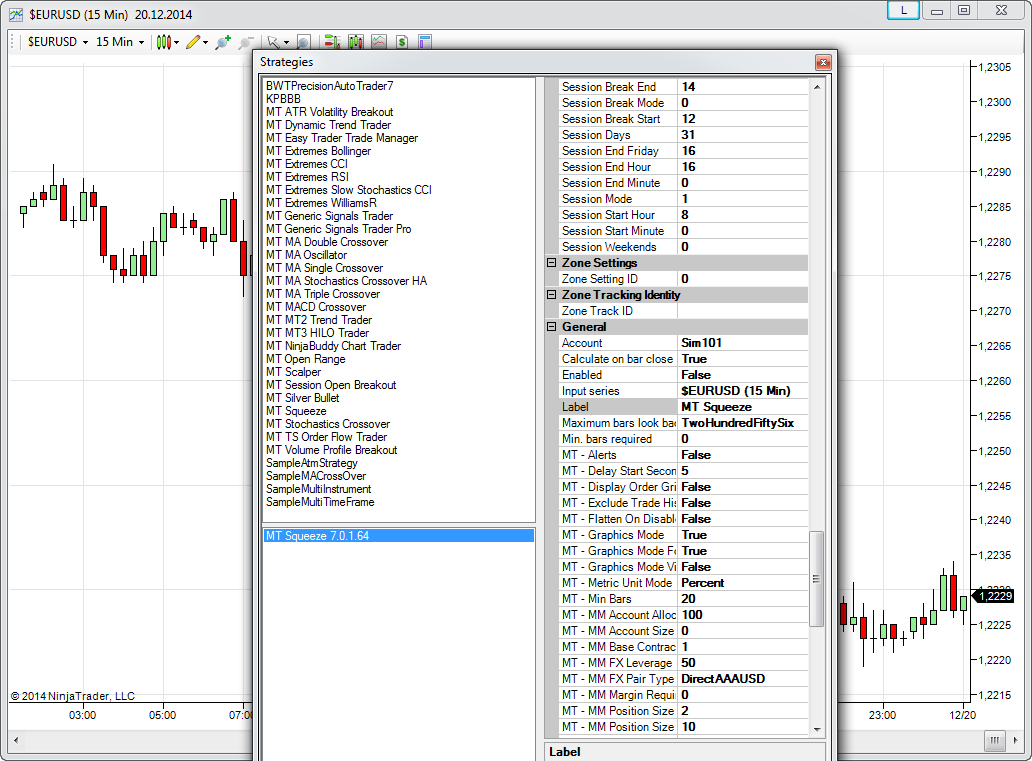Click the cursor pointer tool icon
Screen dimensions: 1032x761
coord(273,43)
